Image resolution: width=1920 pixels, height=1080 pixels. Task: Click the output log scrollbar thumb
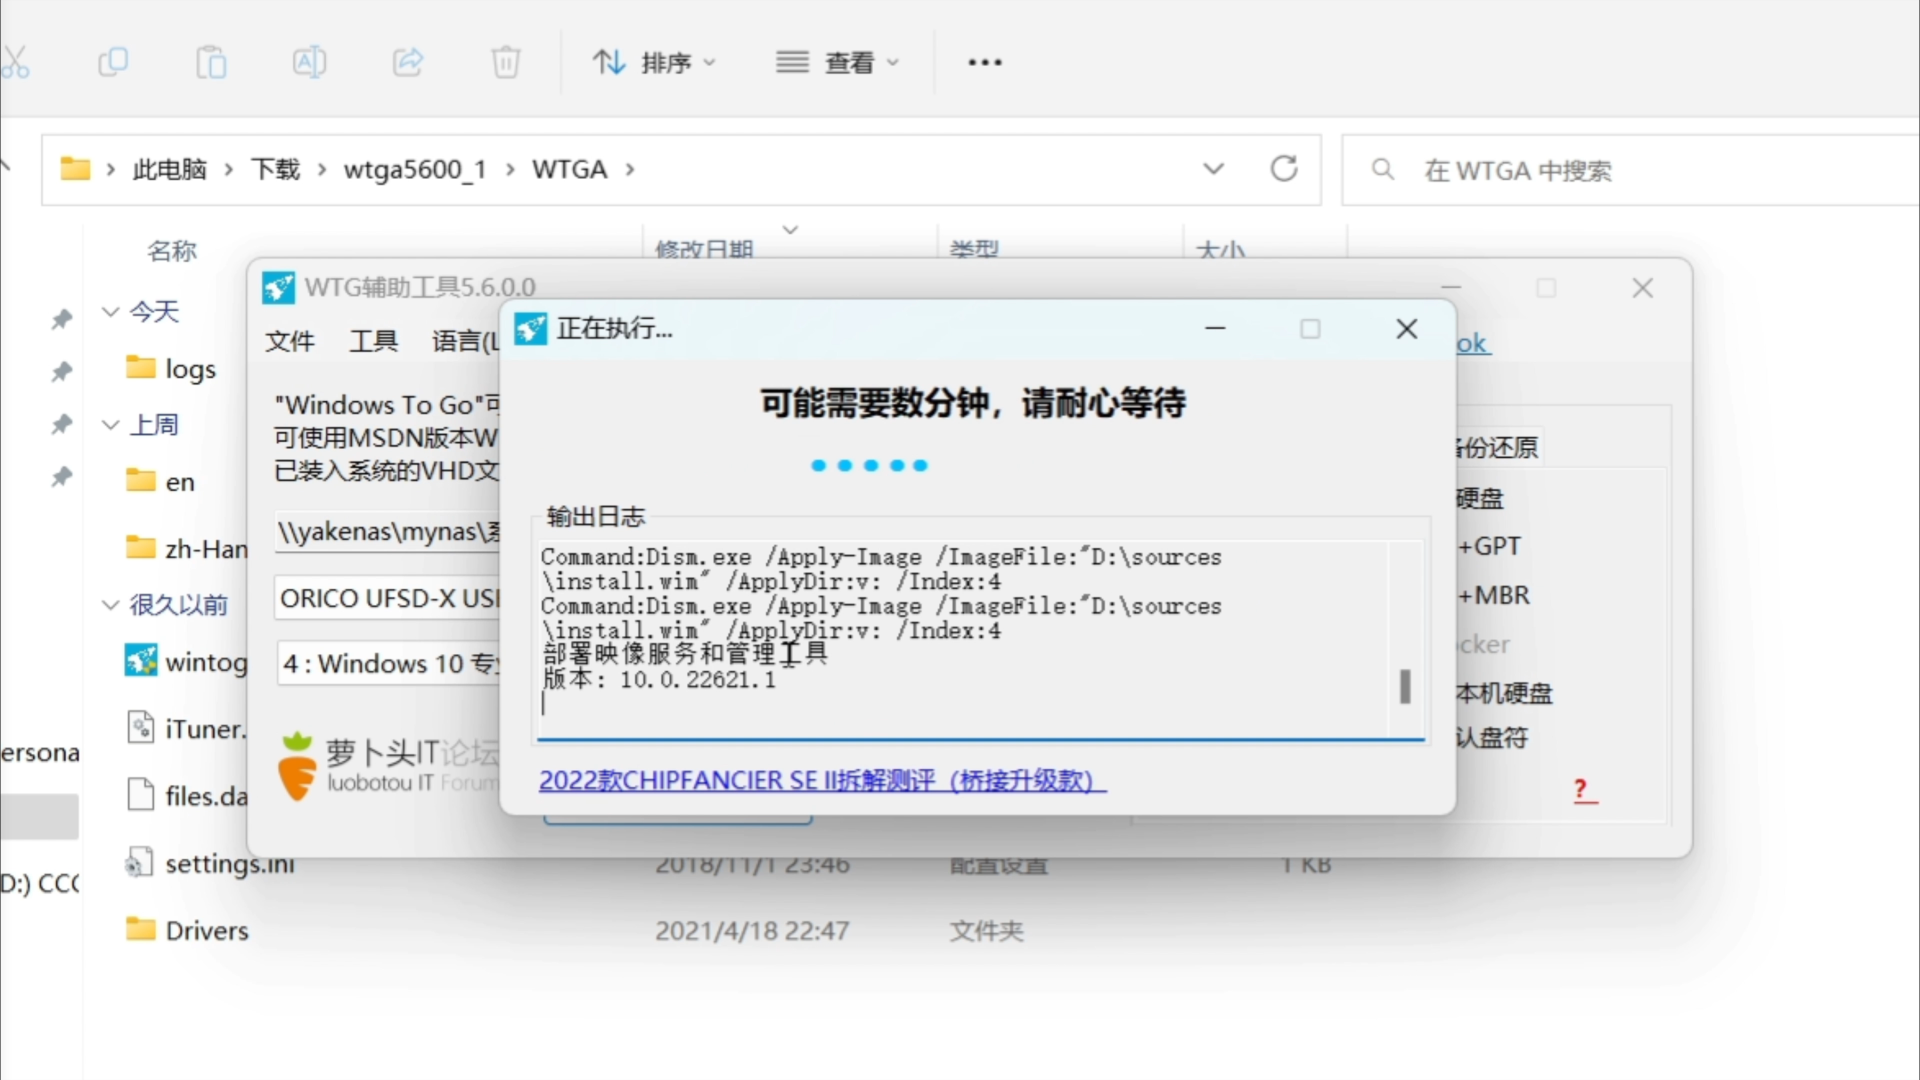click(1405, 686)
